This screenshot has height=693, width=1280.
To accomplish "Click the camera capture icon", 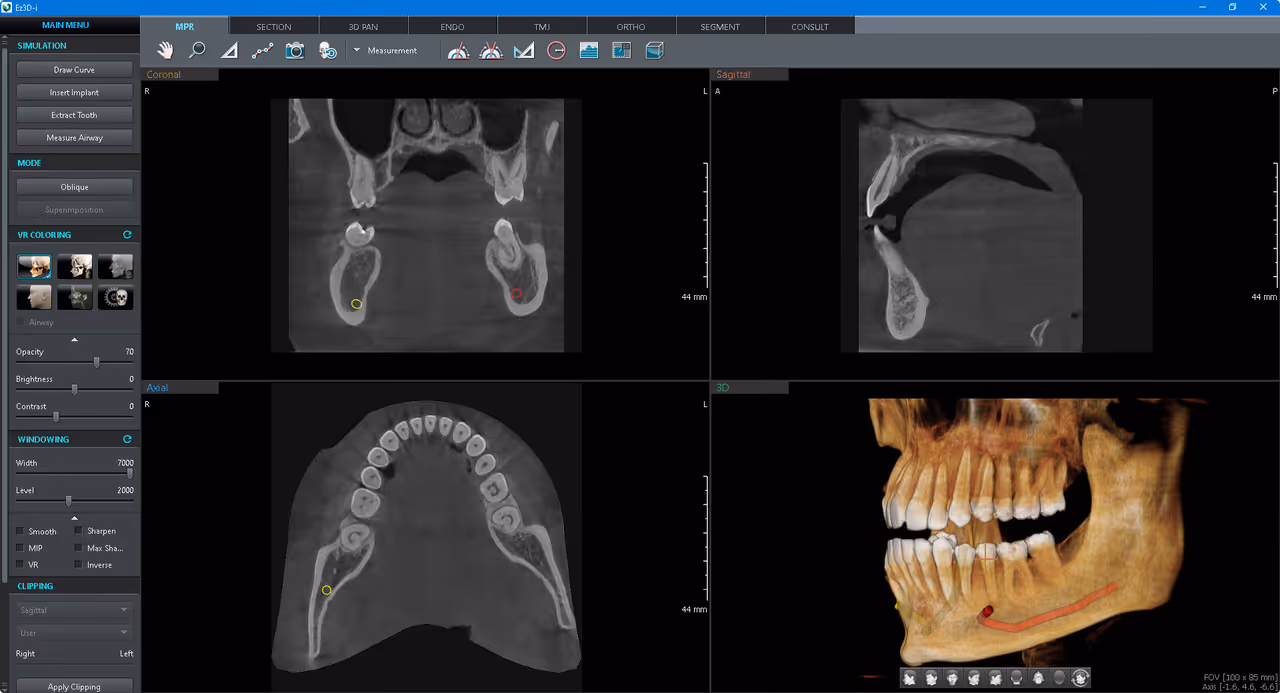I will 294,50.
